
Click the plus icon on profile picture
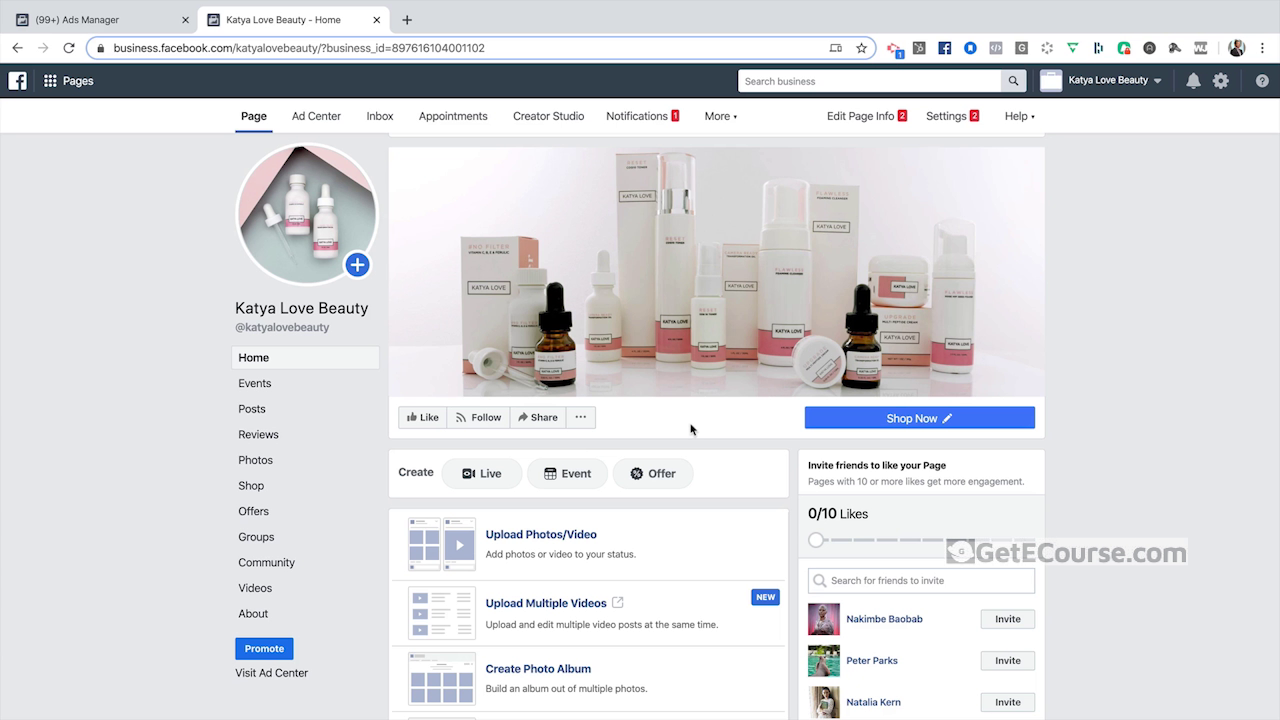click(x=357, y=265)
